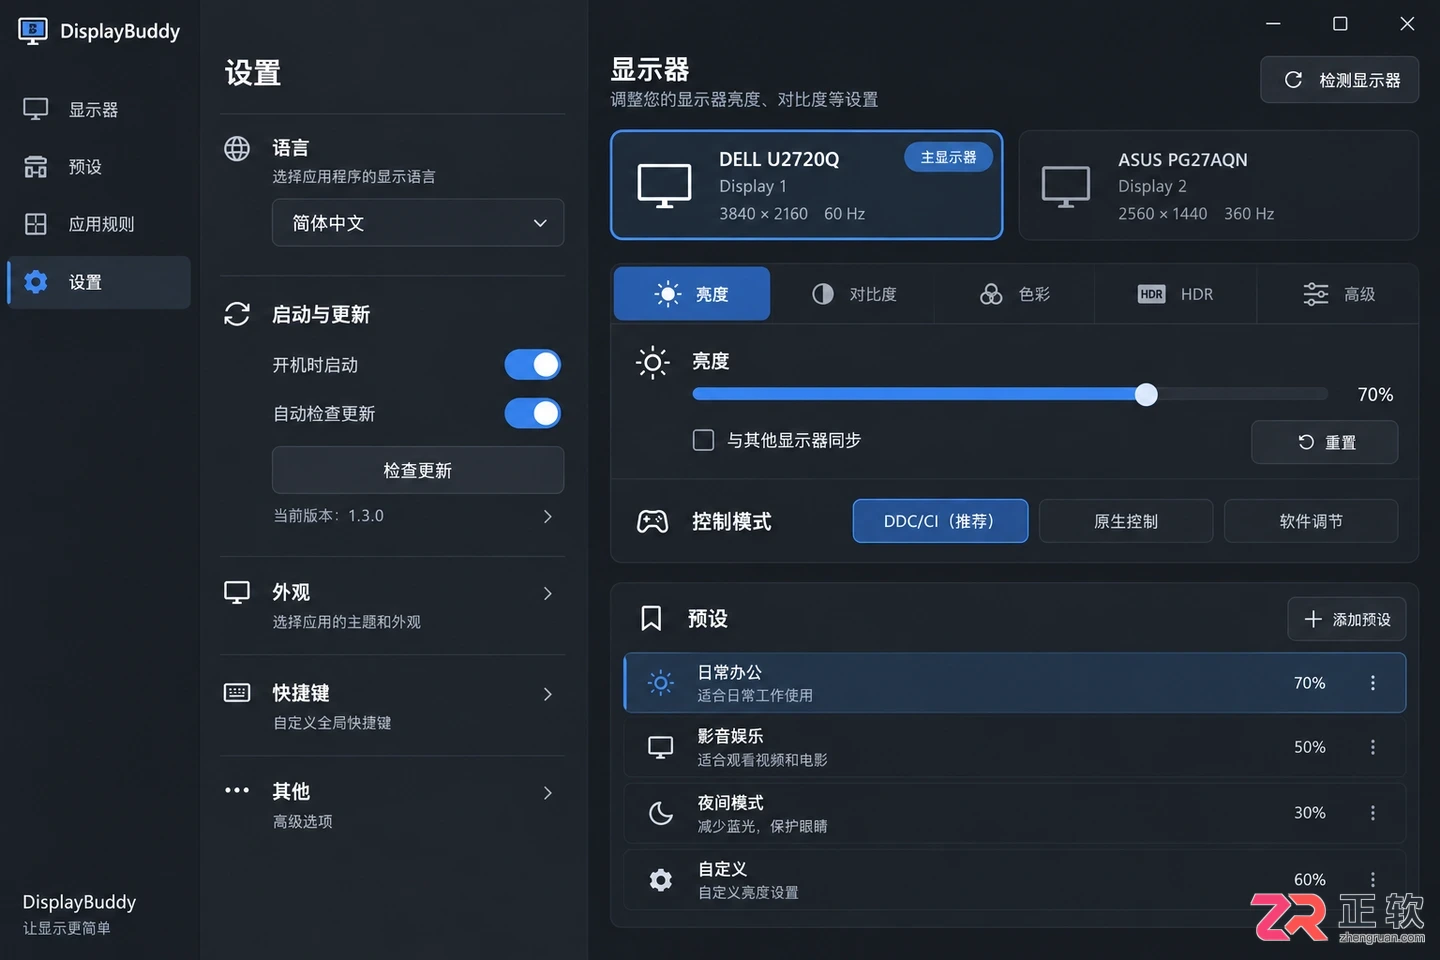
Task: Check 与其他显示器同步 checkbox
Action: coord(703,440)
